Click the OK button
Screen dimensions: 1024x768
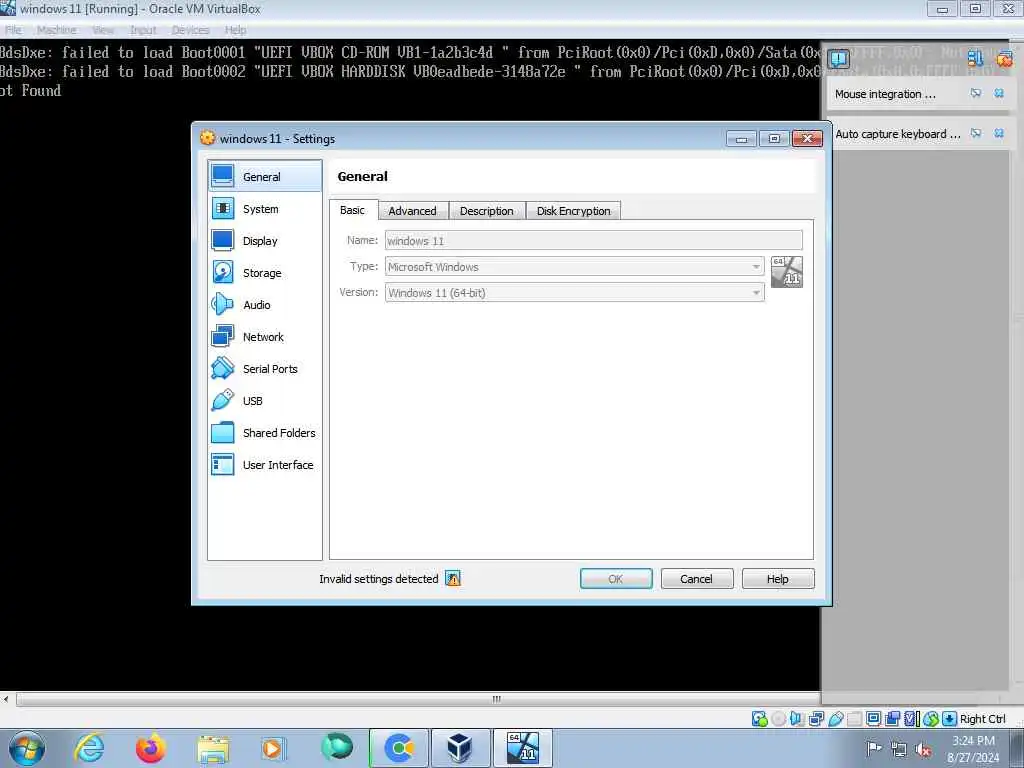click(x=616, y=579)
